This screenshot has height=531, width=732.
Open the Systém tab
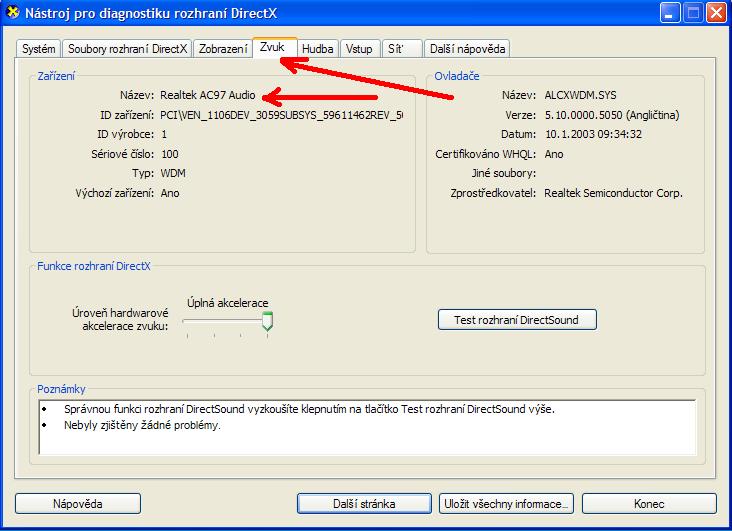click(x=39, y=49)
